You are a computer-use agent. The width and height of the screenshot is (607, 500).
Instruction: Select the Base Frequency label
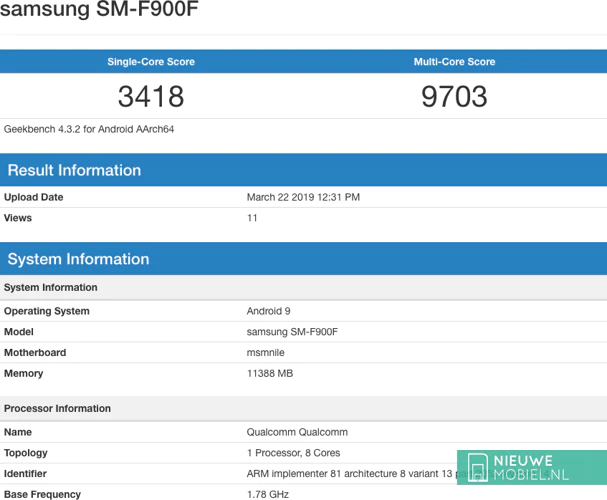coord(43,494)
